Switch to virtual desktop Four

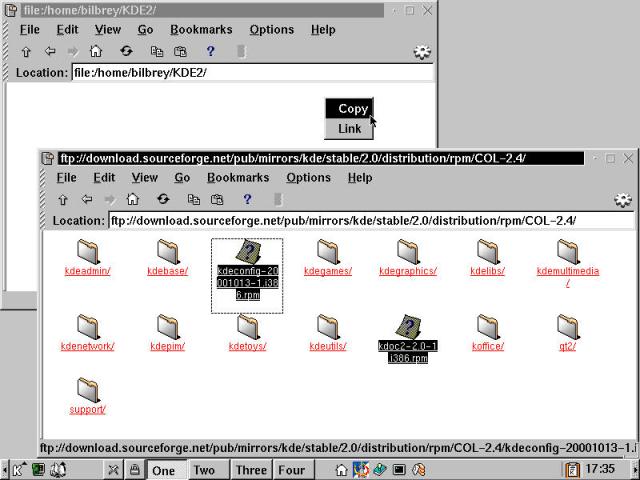tap(294, 470)
